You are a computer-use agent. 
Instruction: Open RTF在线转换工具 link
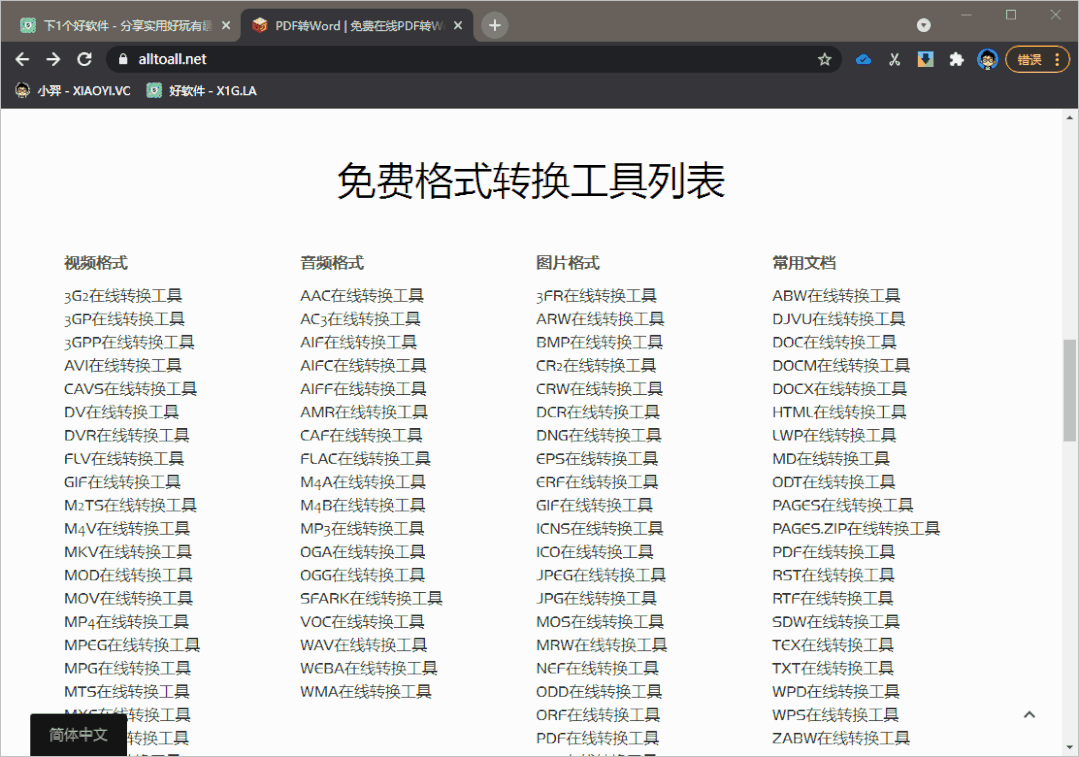833,598
